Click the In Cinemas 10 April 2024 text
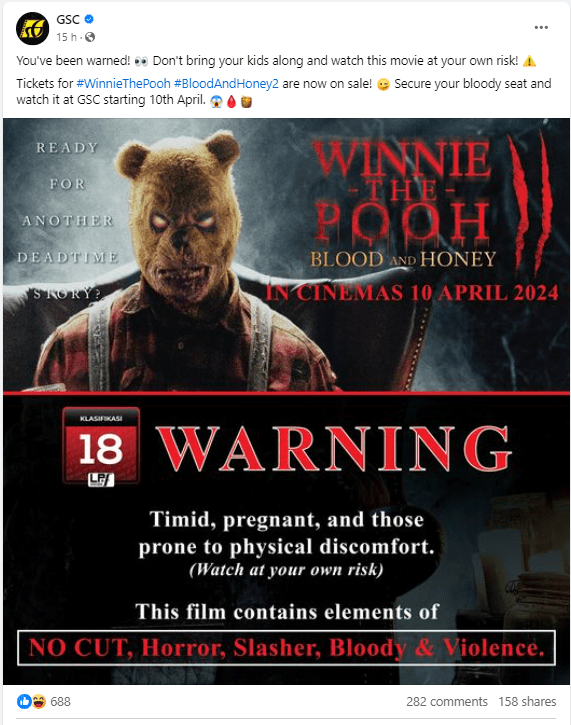This screenshot has height=725, width=571. click(412, 293)
